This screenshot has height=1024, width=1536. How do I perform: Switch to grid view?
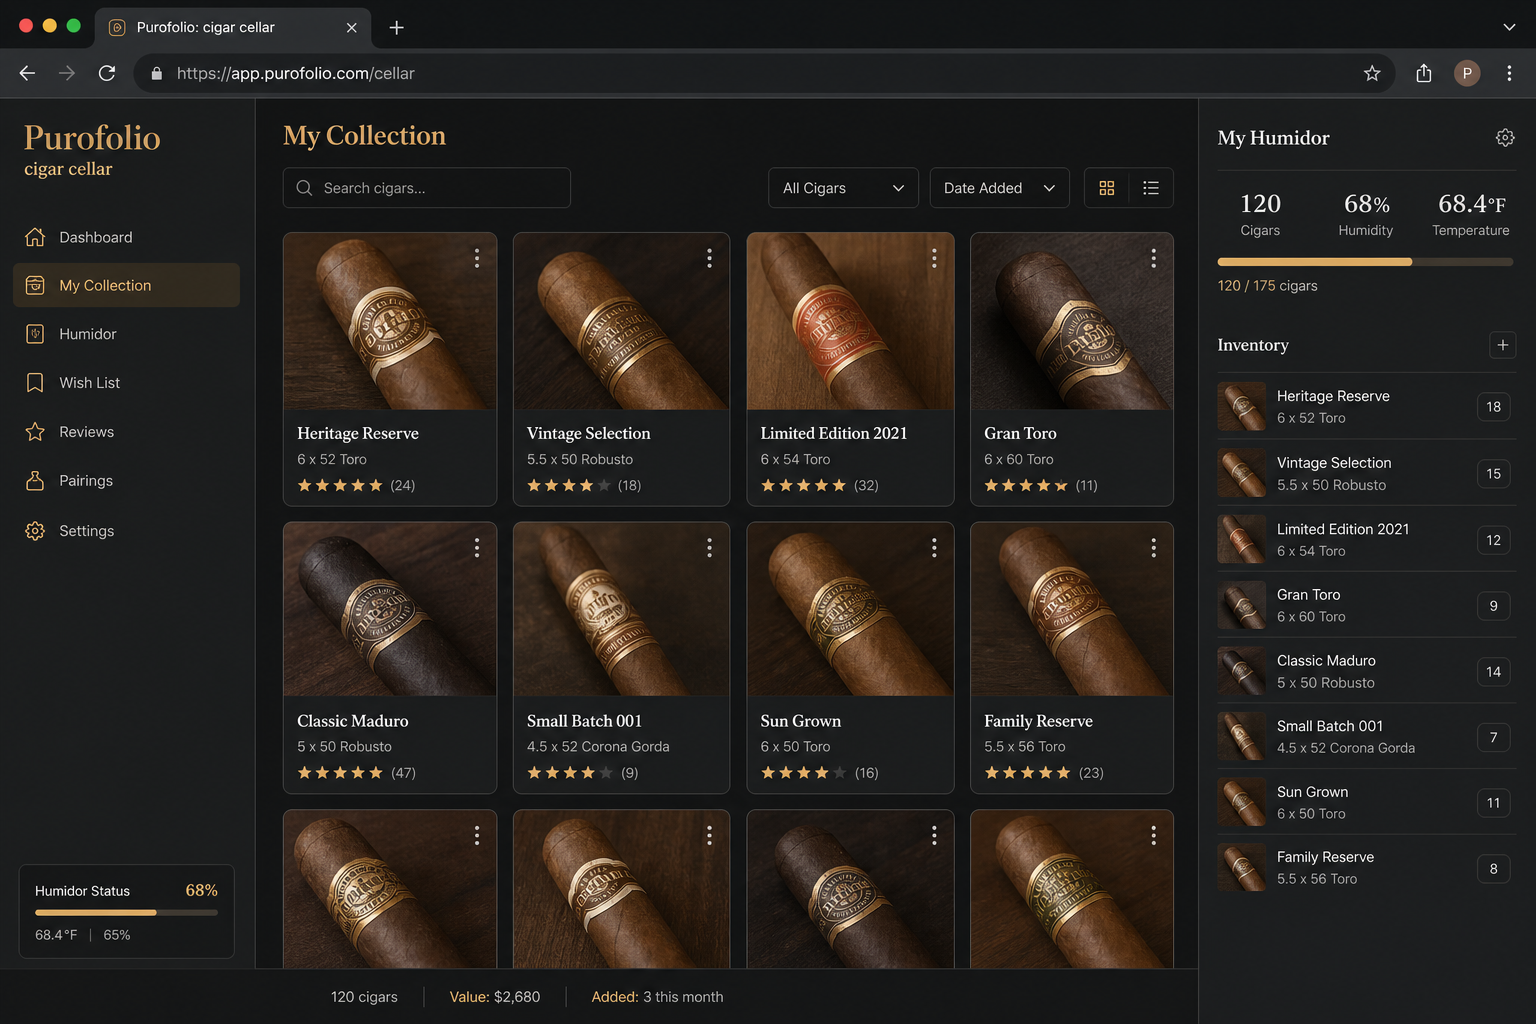tap(1107, 188)
